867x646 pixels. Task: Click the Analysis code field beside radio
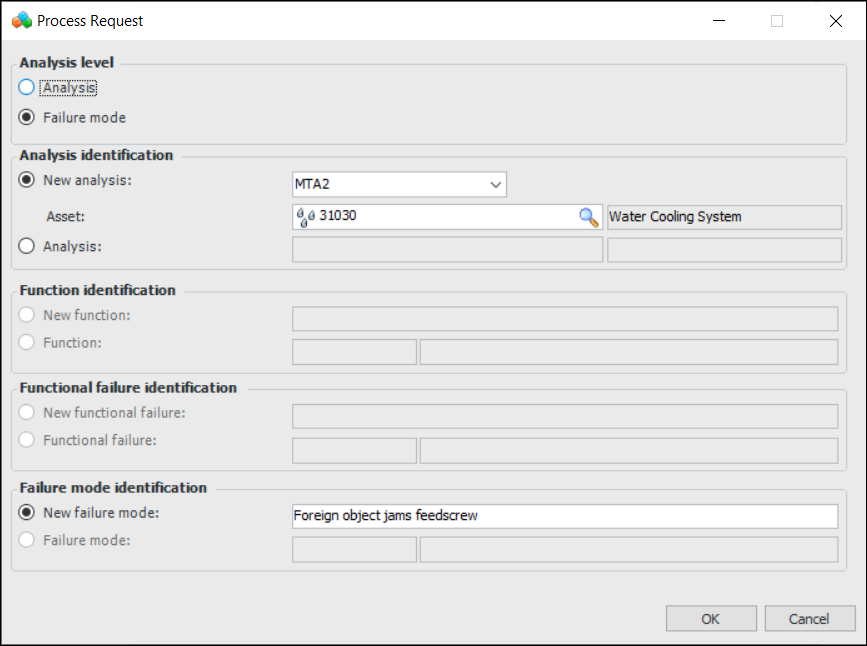446,250
